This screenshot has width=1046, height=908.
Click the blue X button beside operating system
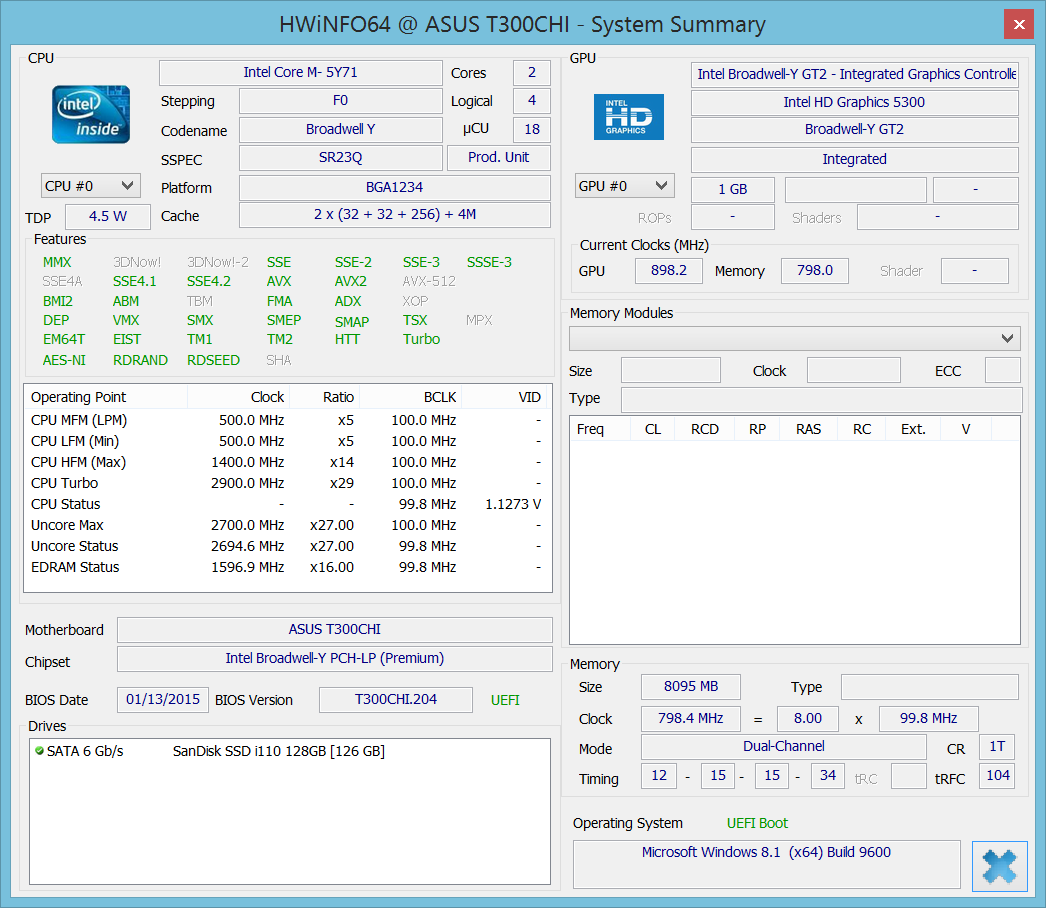click(999, 866)
